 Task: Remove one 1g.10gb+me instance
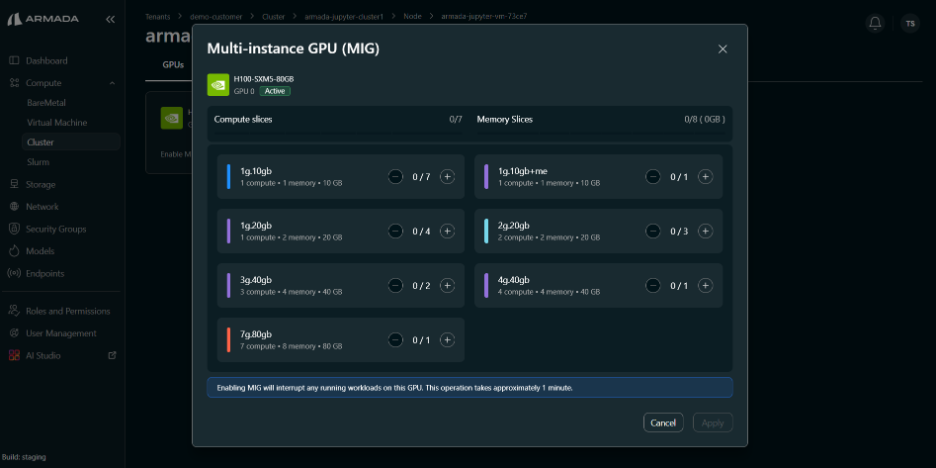tap(653, 177)
